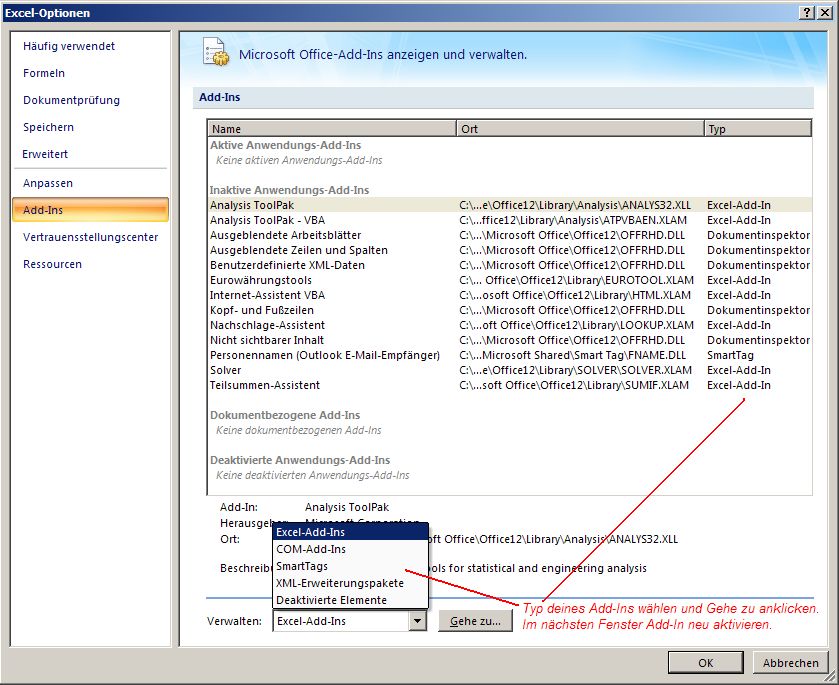
Task: Choose the Nachschlage-Assistent add-in
Action: [510, 325]
